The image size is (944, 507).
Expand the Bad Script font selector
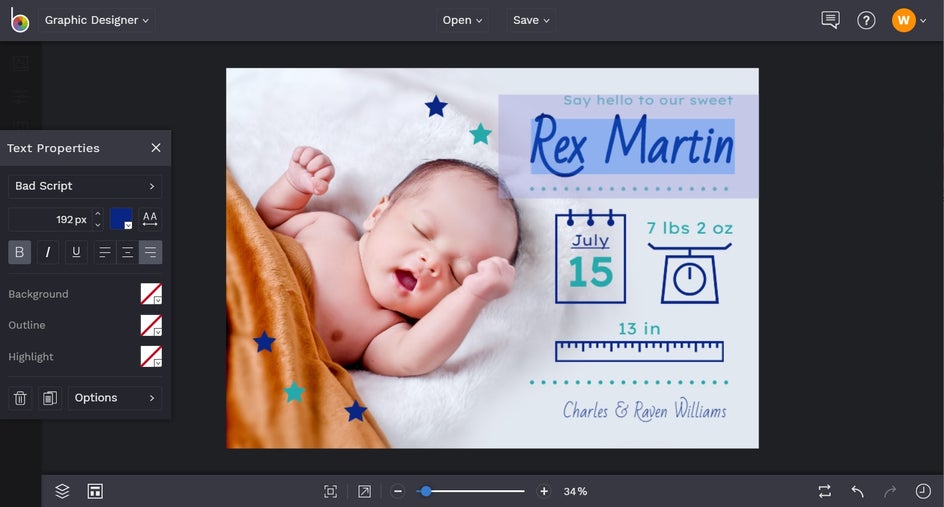85,186
